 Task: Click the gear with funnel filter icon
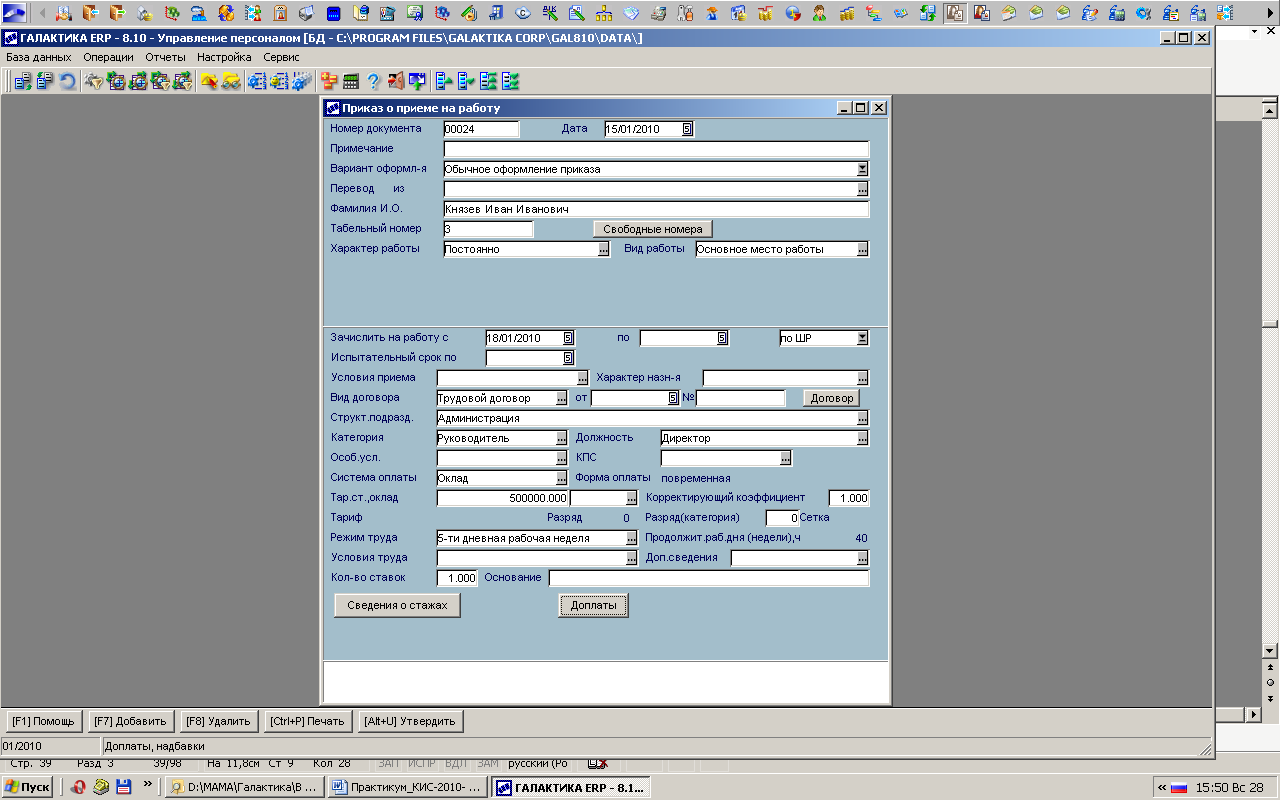coord(93,82)
